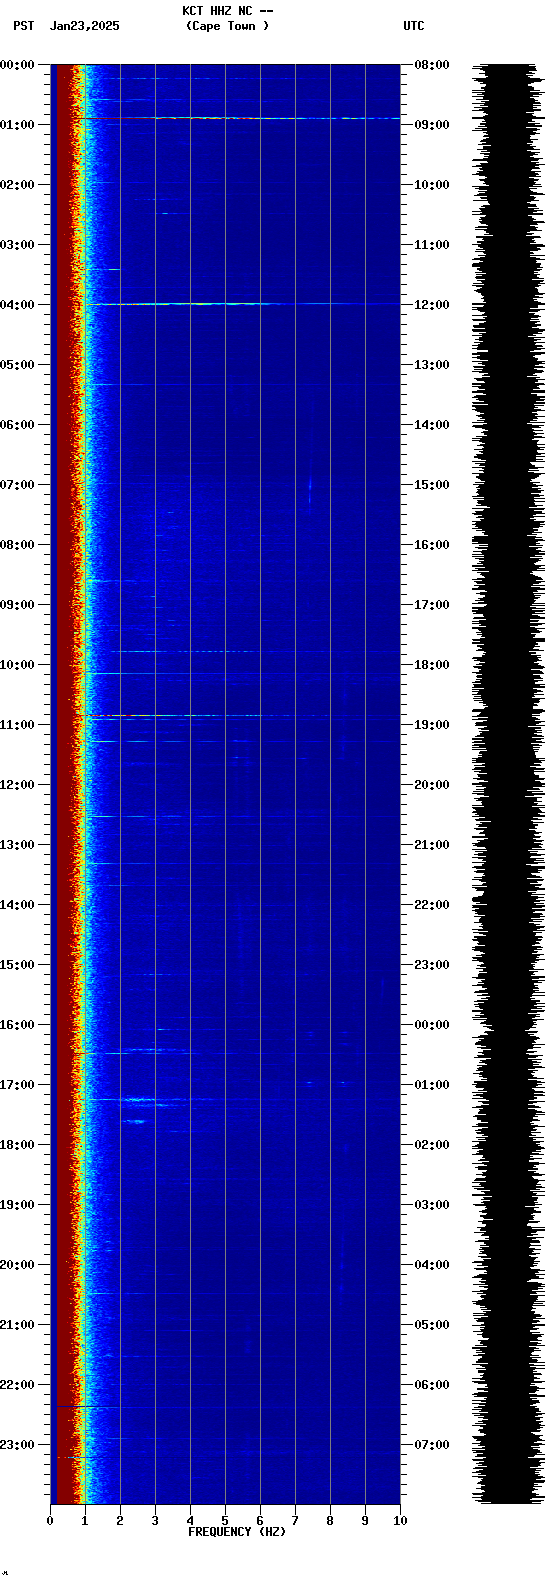The image size is (552, 1584).
Task: Click the 10:00 PST time label
Action: (17, 665)
